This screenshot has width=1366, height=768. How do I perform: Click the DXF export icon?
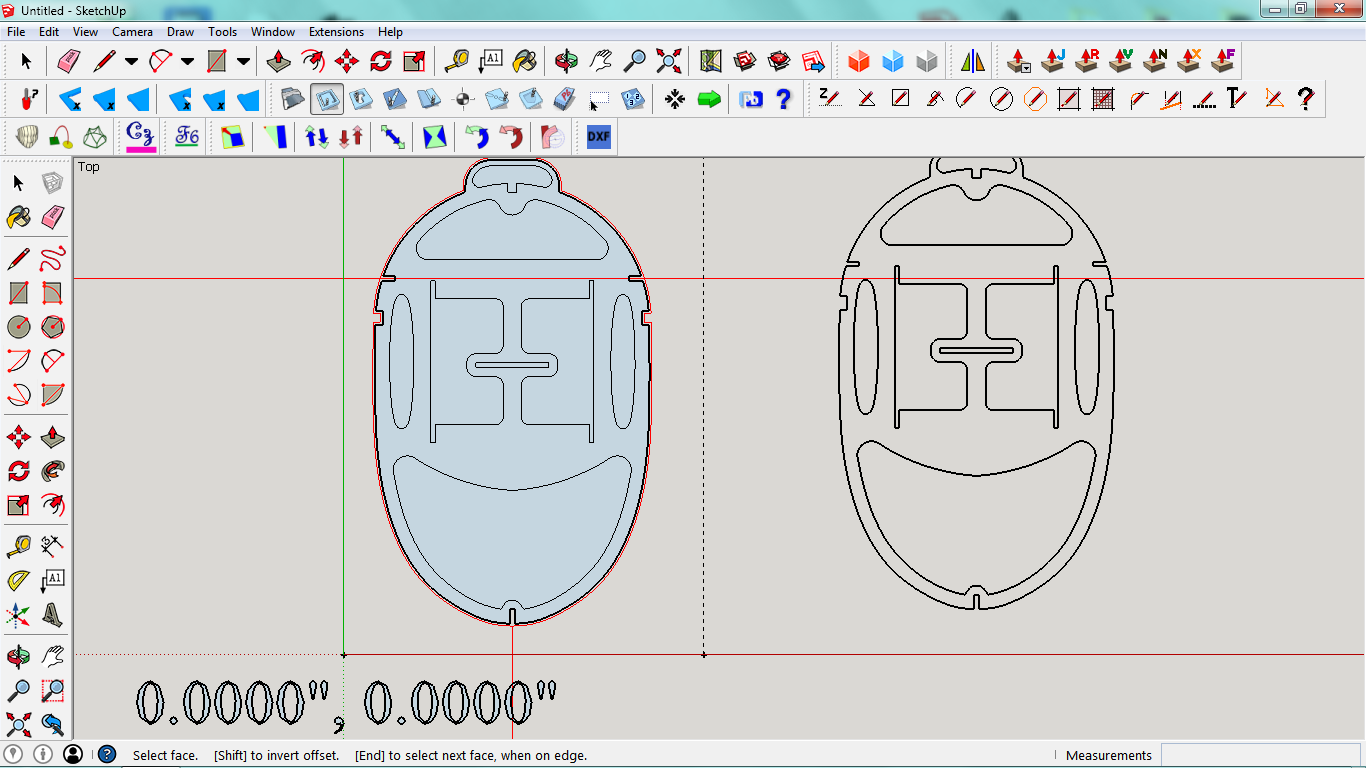[x=598, y=137]
